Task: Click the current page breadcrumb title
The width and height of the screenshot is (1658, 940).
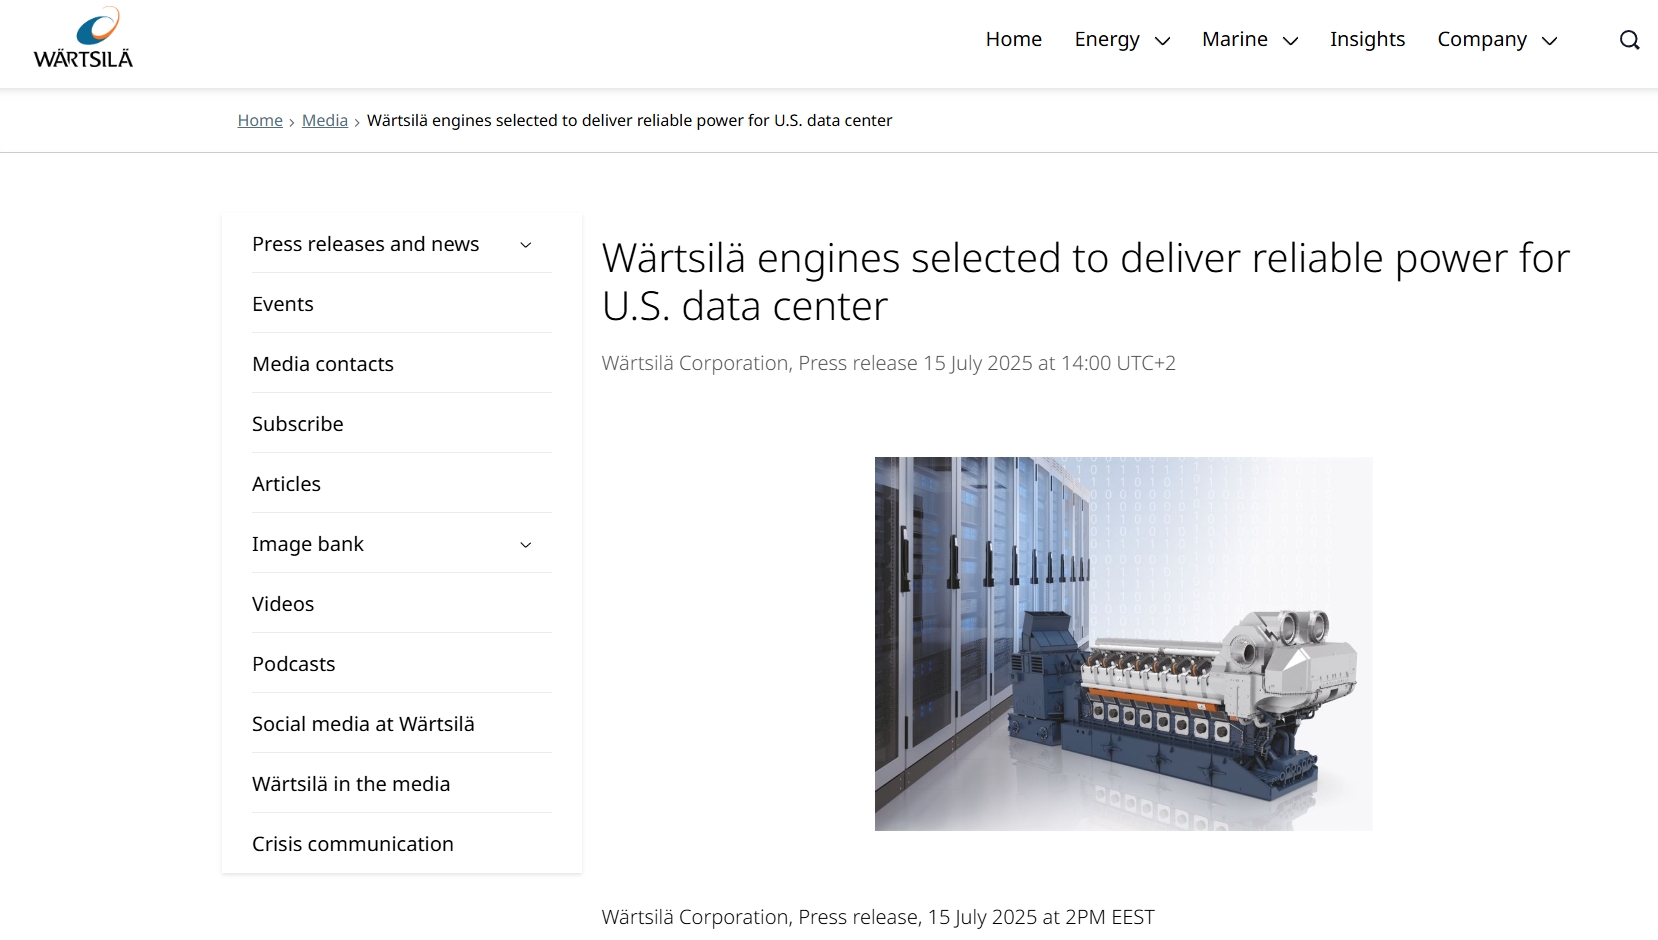Action: point(629,120)
